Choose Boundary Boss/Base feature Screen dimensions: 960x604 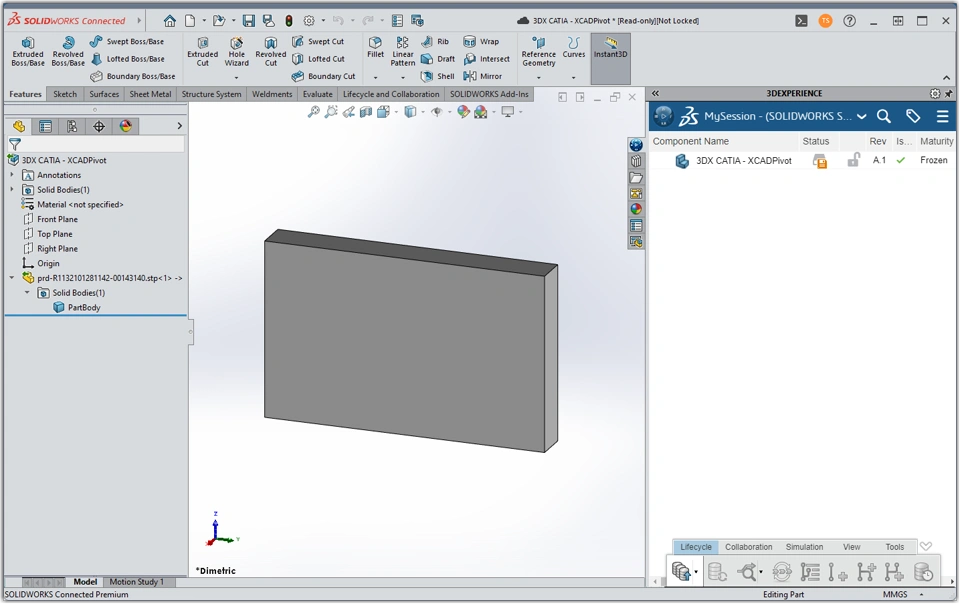[x=133, y=76]
